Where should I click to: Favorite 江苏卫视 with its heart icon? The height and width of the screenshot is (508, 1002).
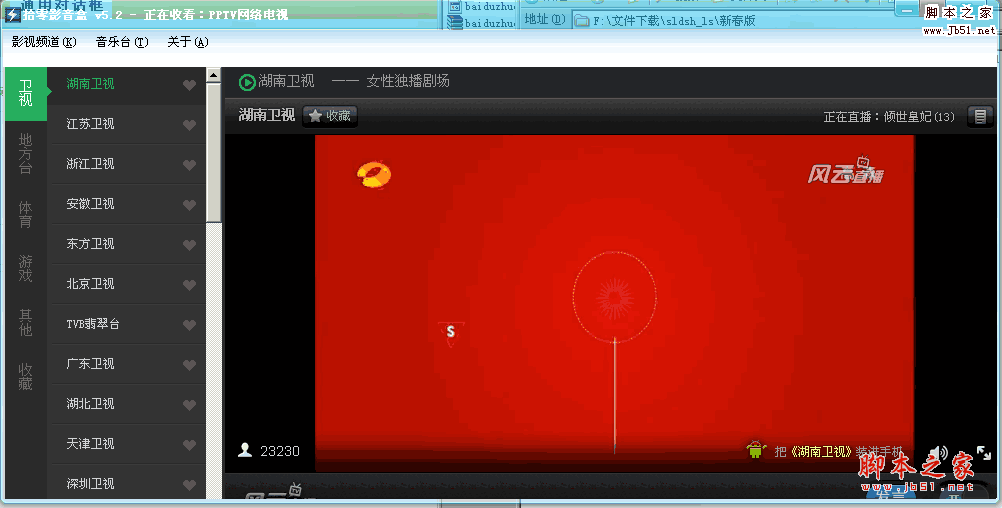pos(189,125)
